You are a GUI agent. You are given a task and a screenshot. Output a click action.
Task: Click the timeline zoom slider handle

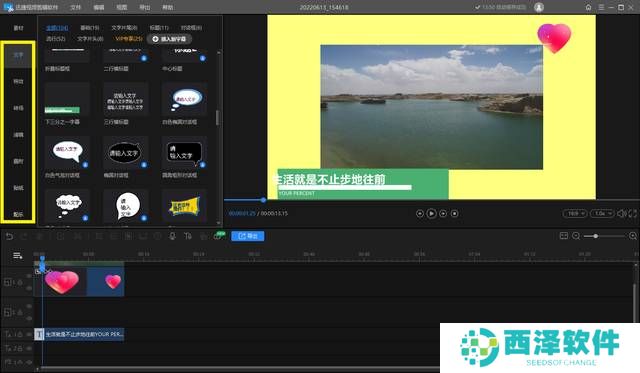[x=596, y=236]
